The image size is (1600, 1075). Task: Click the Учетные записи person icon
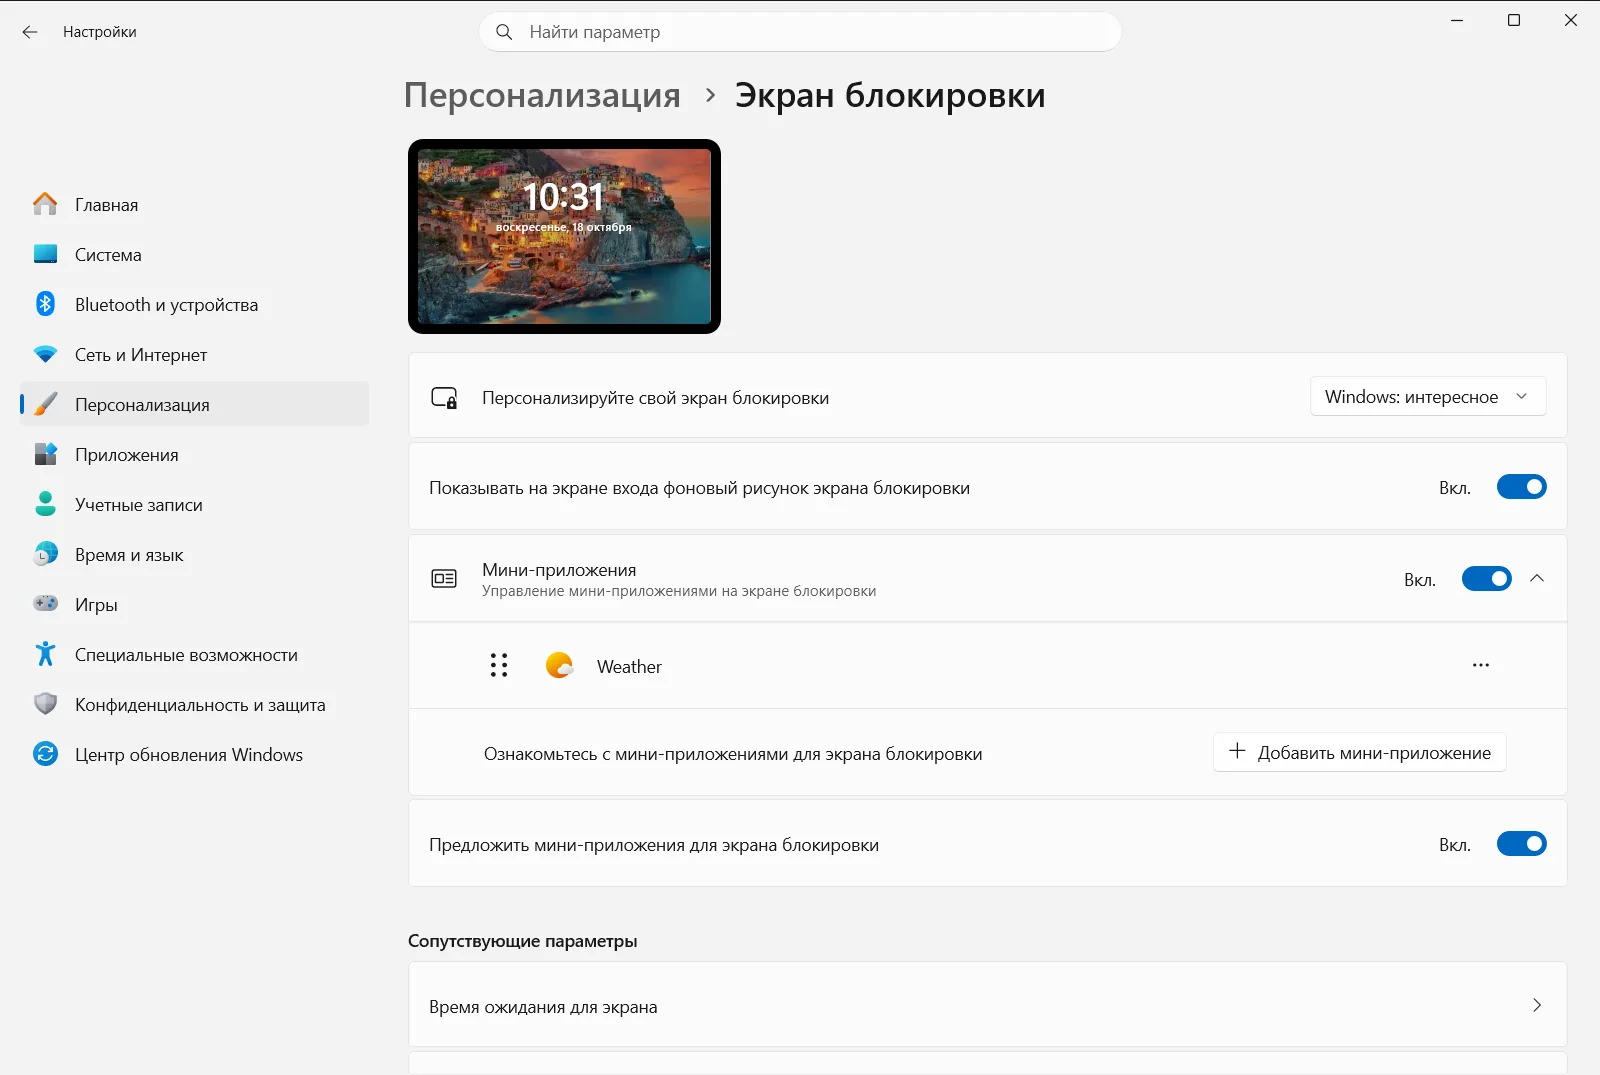[45, 504]
